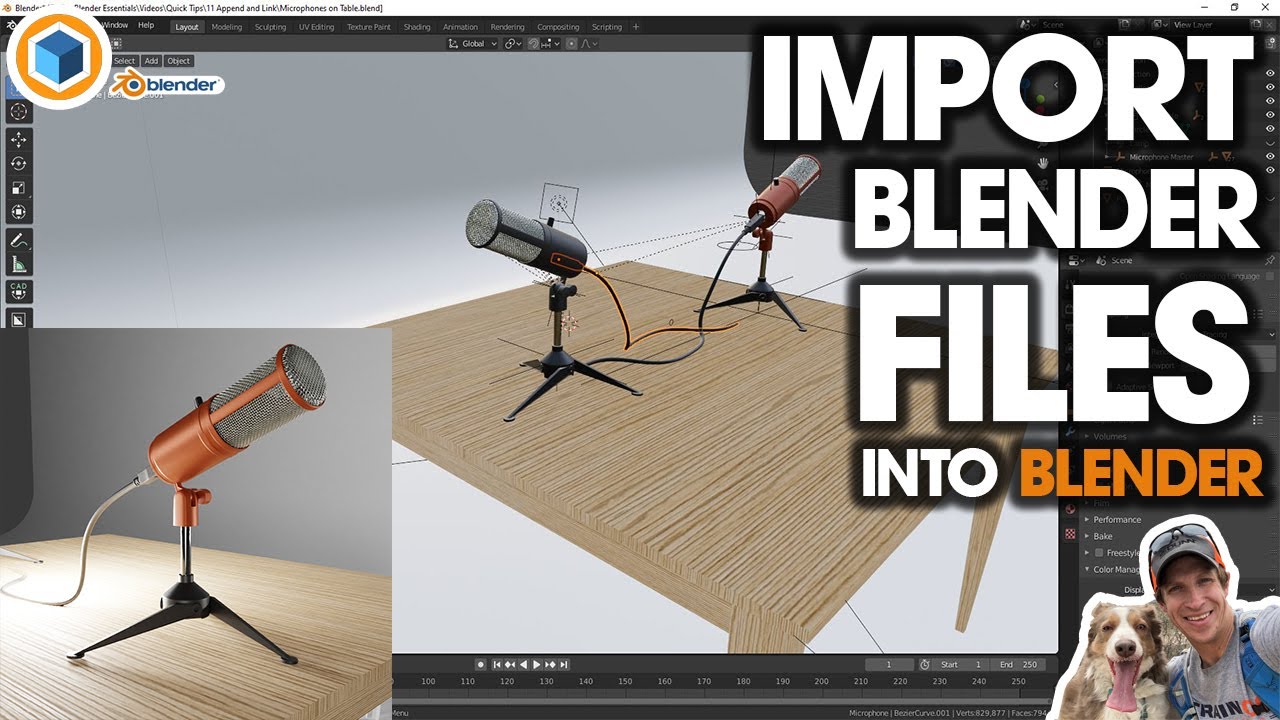Open the Global transform orientation dropdown
The width and height of the screenshot is (1280, 720).
pyautogui.click(x=472, y=43)
